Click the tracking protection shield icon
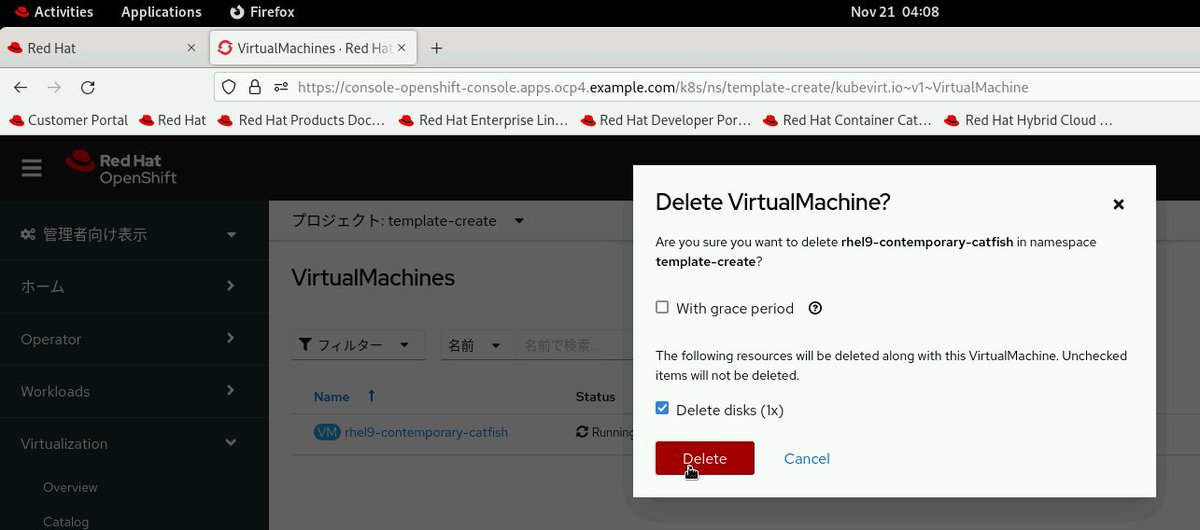 coord(229,87)
